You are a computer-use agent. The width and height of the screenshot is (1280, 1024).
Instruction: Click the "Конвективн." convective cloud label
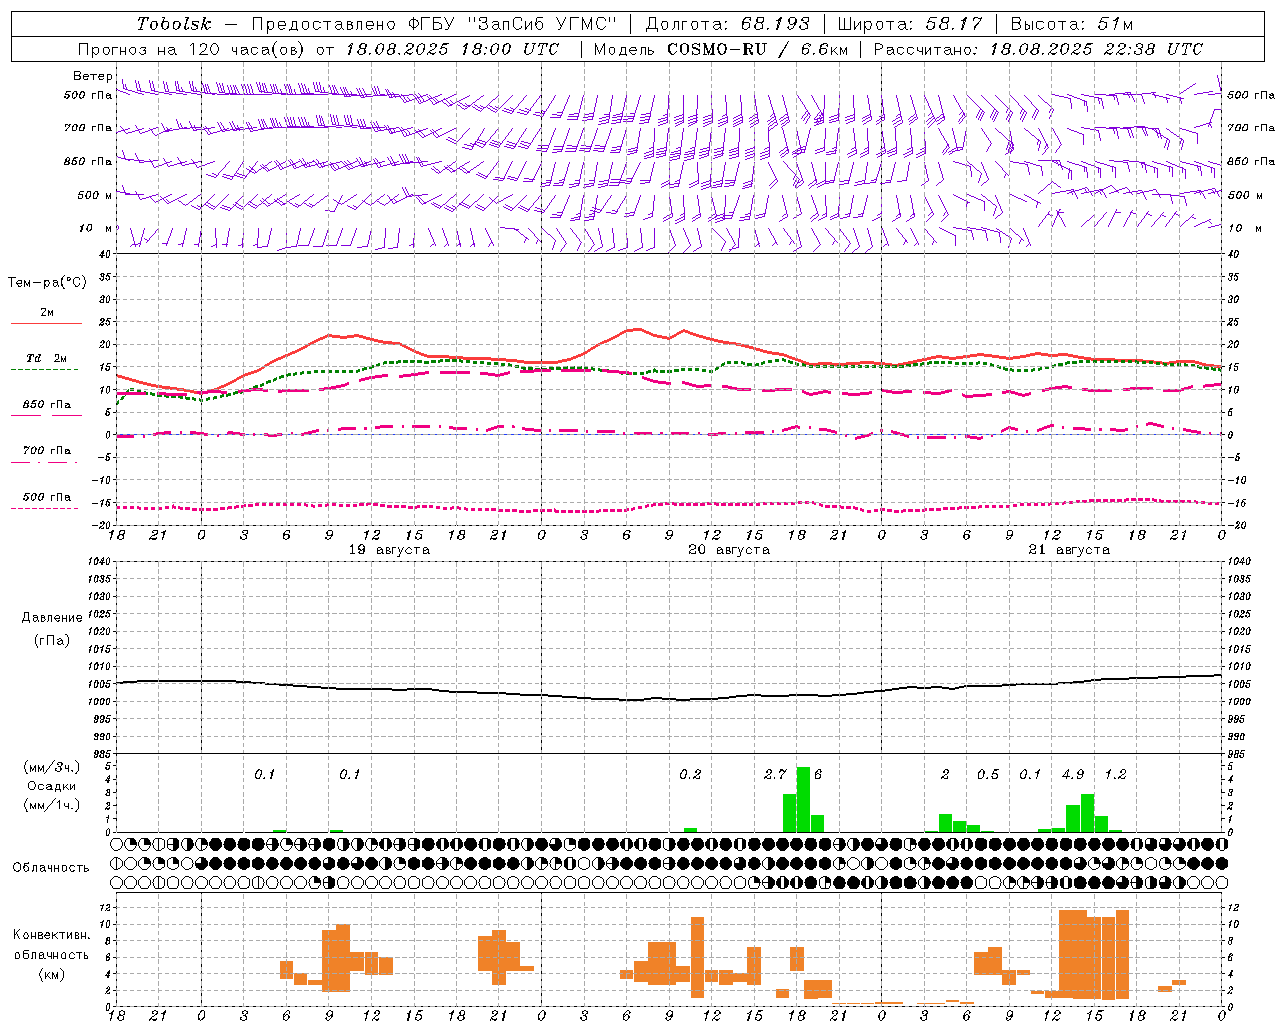click(51, 935)
